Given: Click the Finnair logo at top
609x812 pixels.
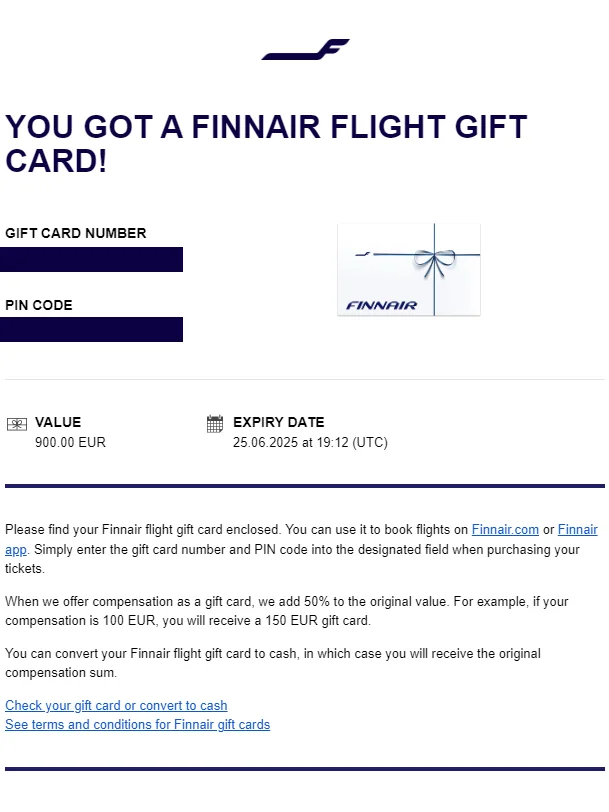Looking at the screenshot, I should point(306,49).
